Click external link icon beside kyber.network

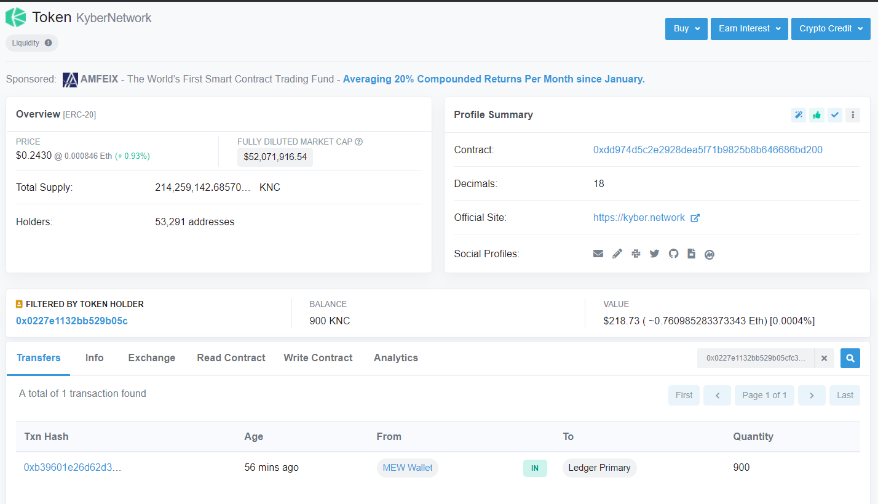[x=695, y=218]
